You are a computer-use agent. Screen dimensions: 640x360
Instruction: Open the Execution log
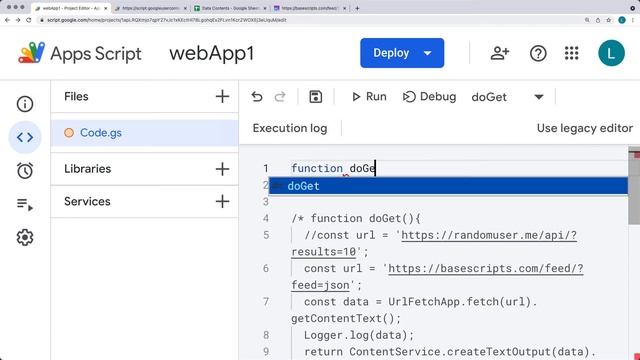pos(290,128)
